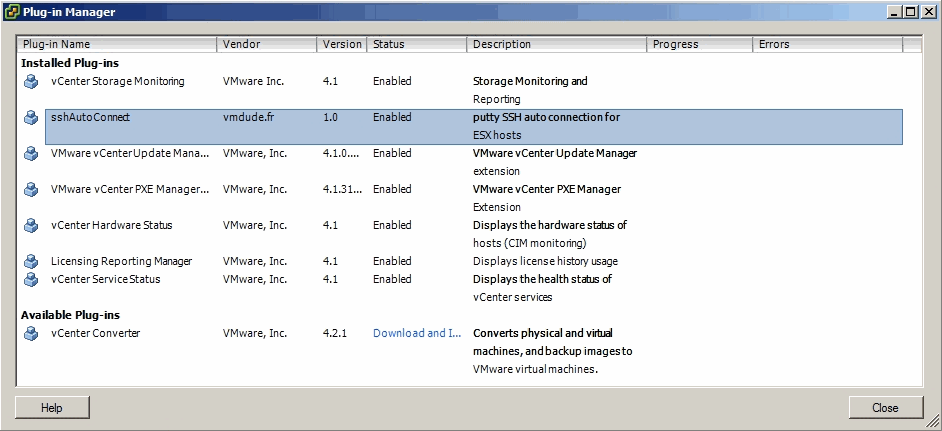This screenshot has height=431, width=942.
Task: Click the Enabled status of sshAutoConnect
Action: click(x=392, y=117)
